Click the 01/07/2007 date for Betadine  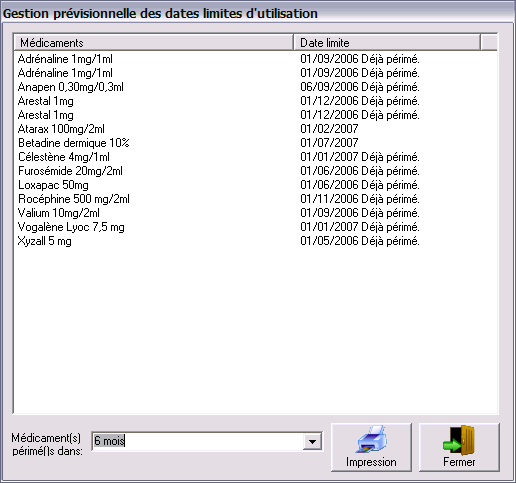[x=329, y=143]
